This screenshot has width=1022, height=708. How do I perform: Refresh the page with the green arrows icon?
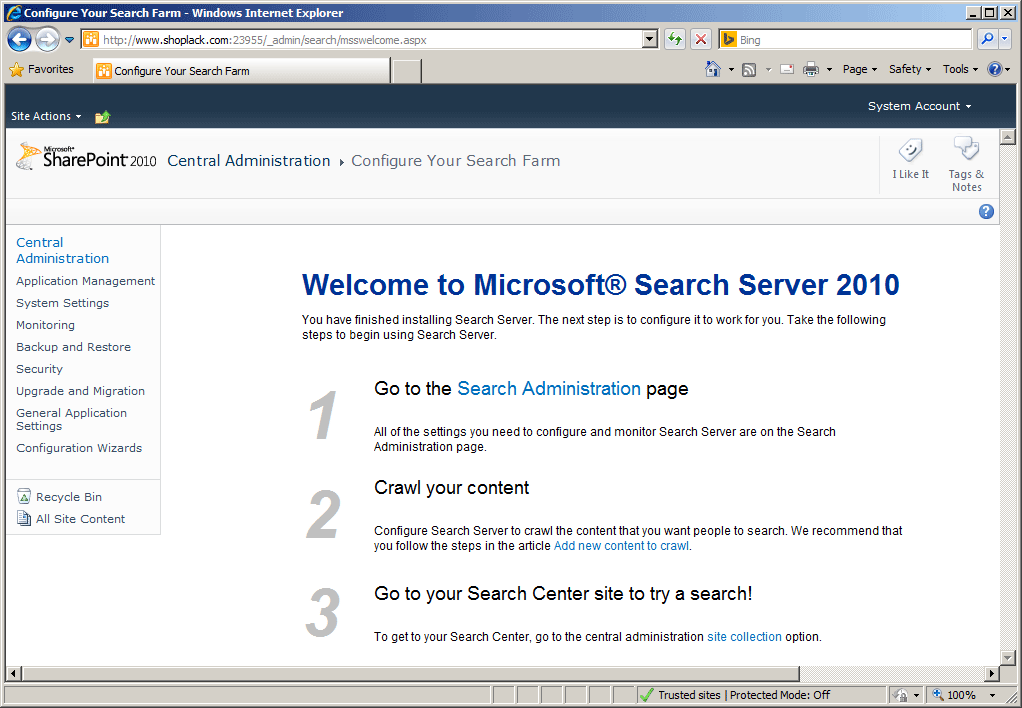click(675, 40)
